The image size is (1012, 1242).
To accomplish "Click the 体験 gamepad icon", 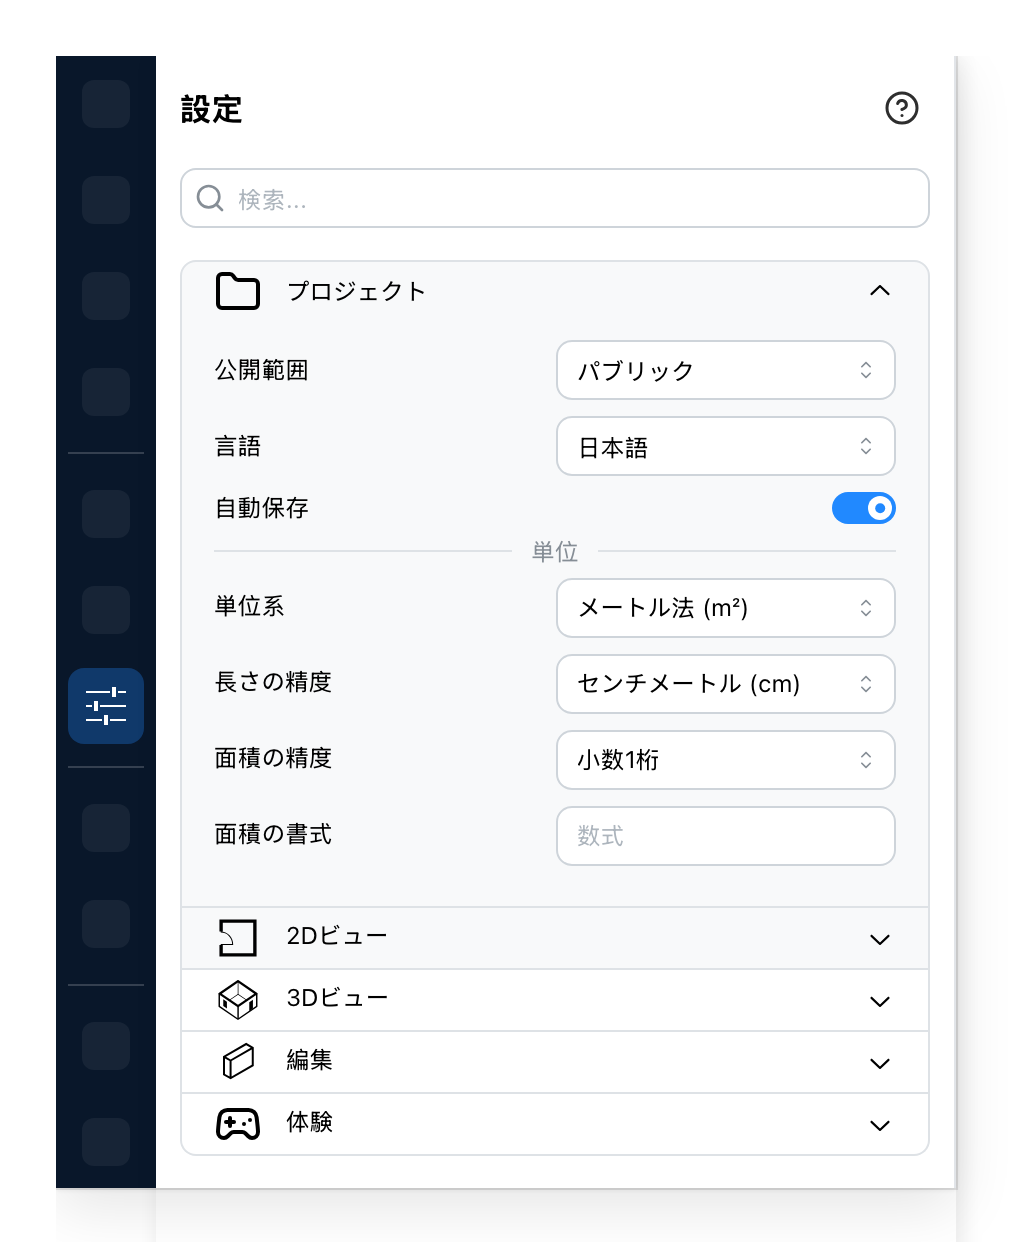I will tap(238, 1124).
